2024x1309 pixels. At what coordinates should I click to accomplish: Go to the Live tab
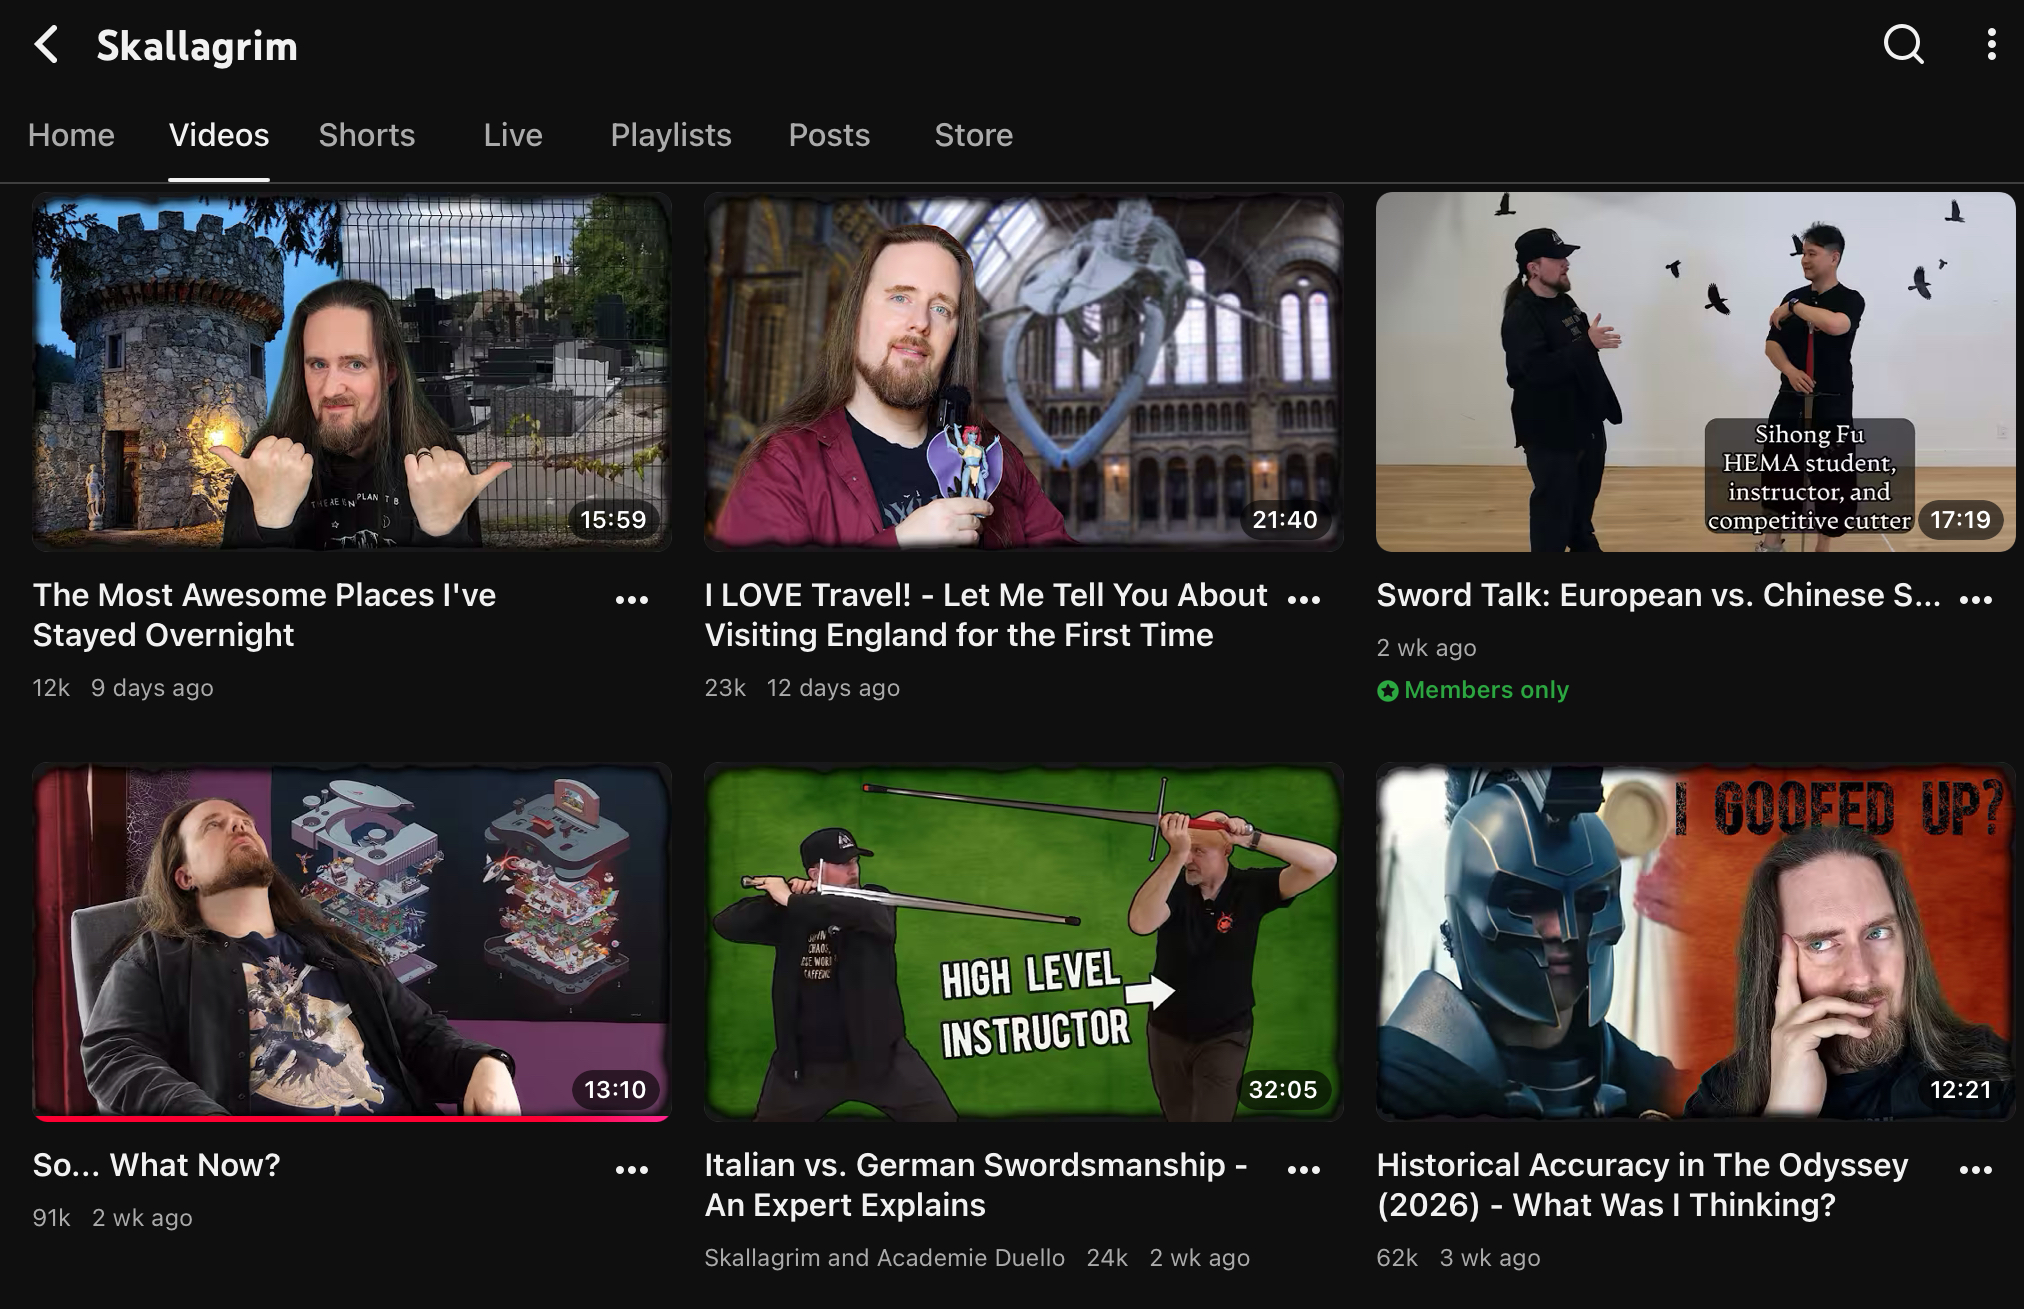(513, 135)
